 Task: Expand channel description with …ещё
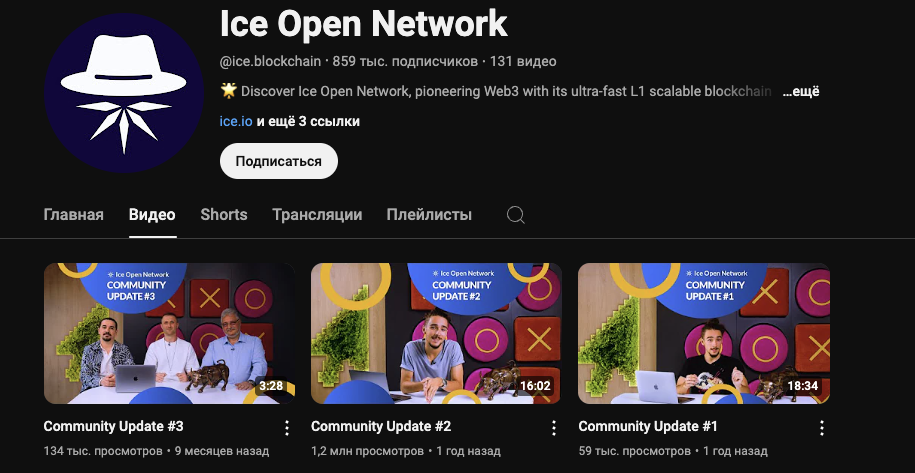[801, 92]
